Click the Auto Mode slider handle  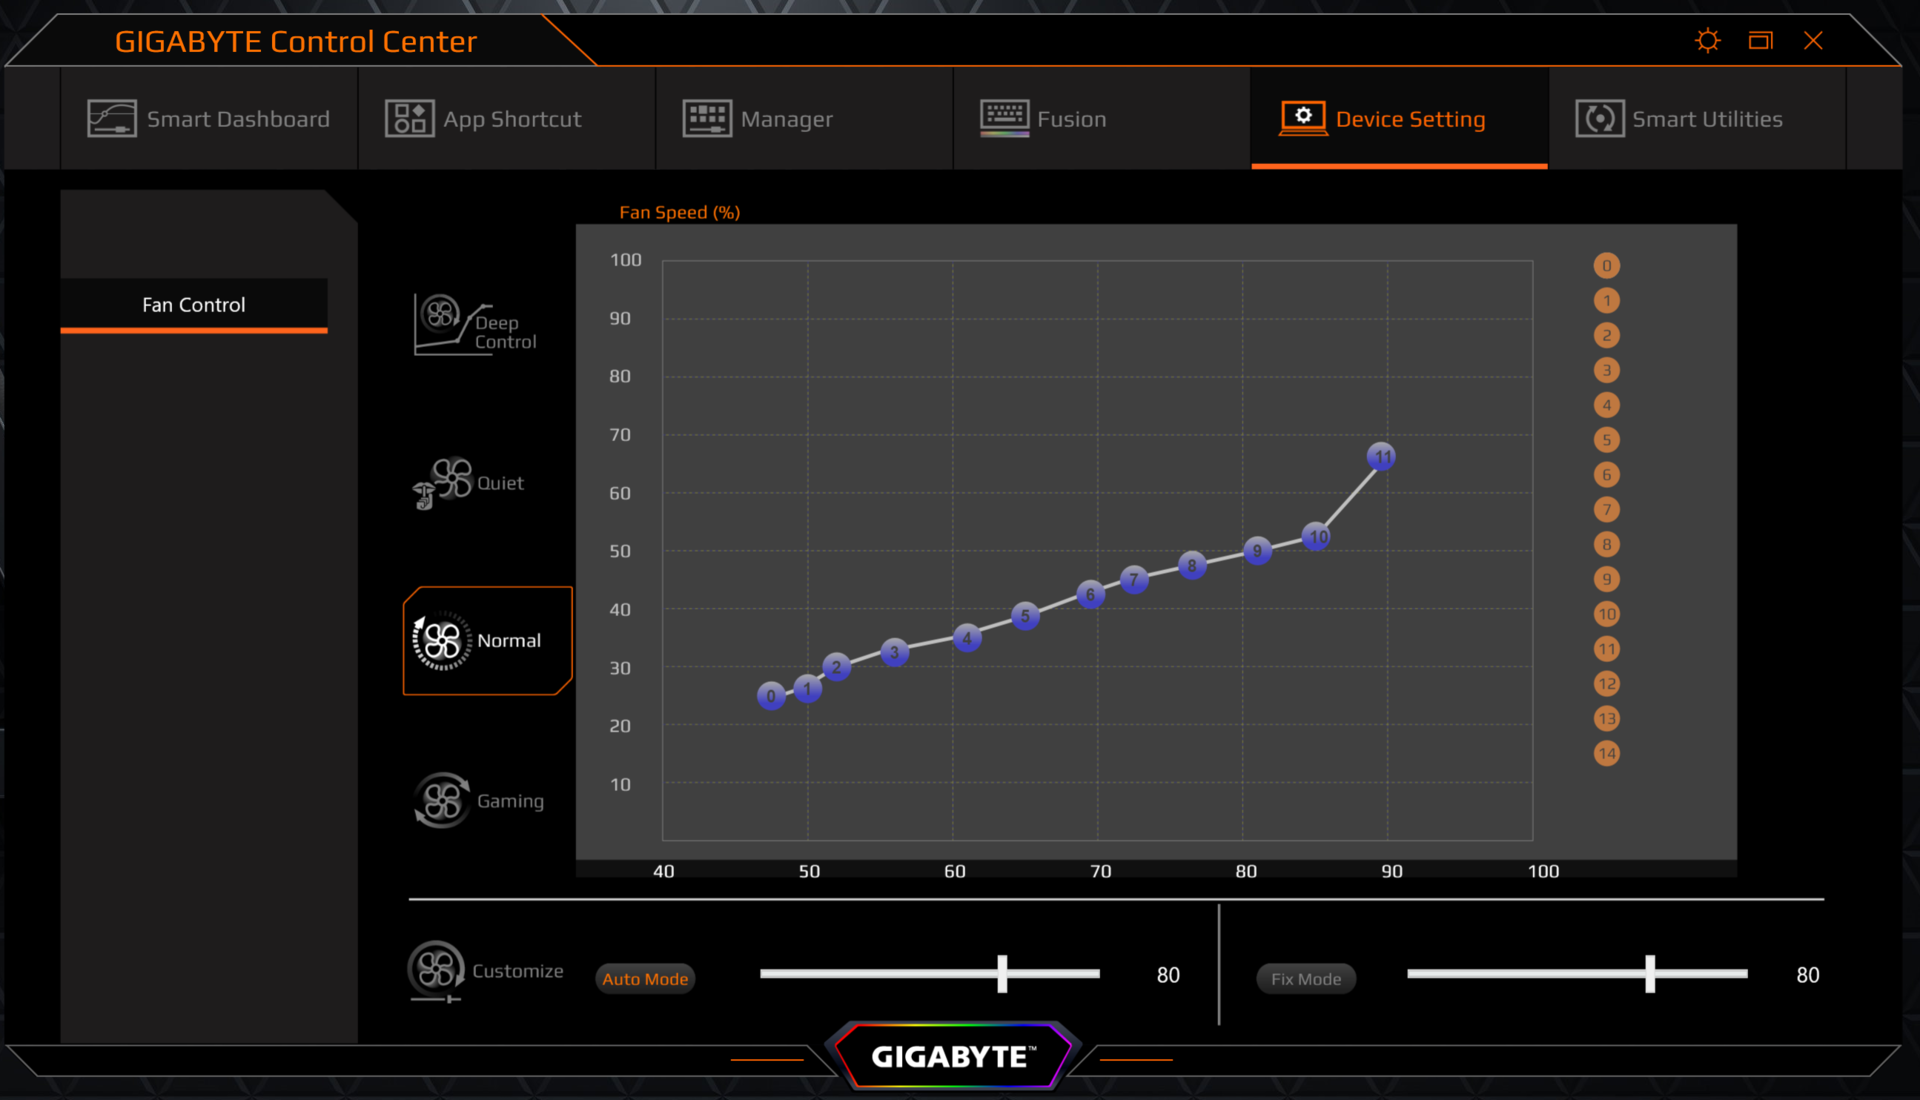click(1002, 974)
